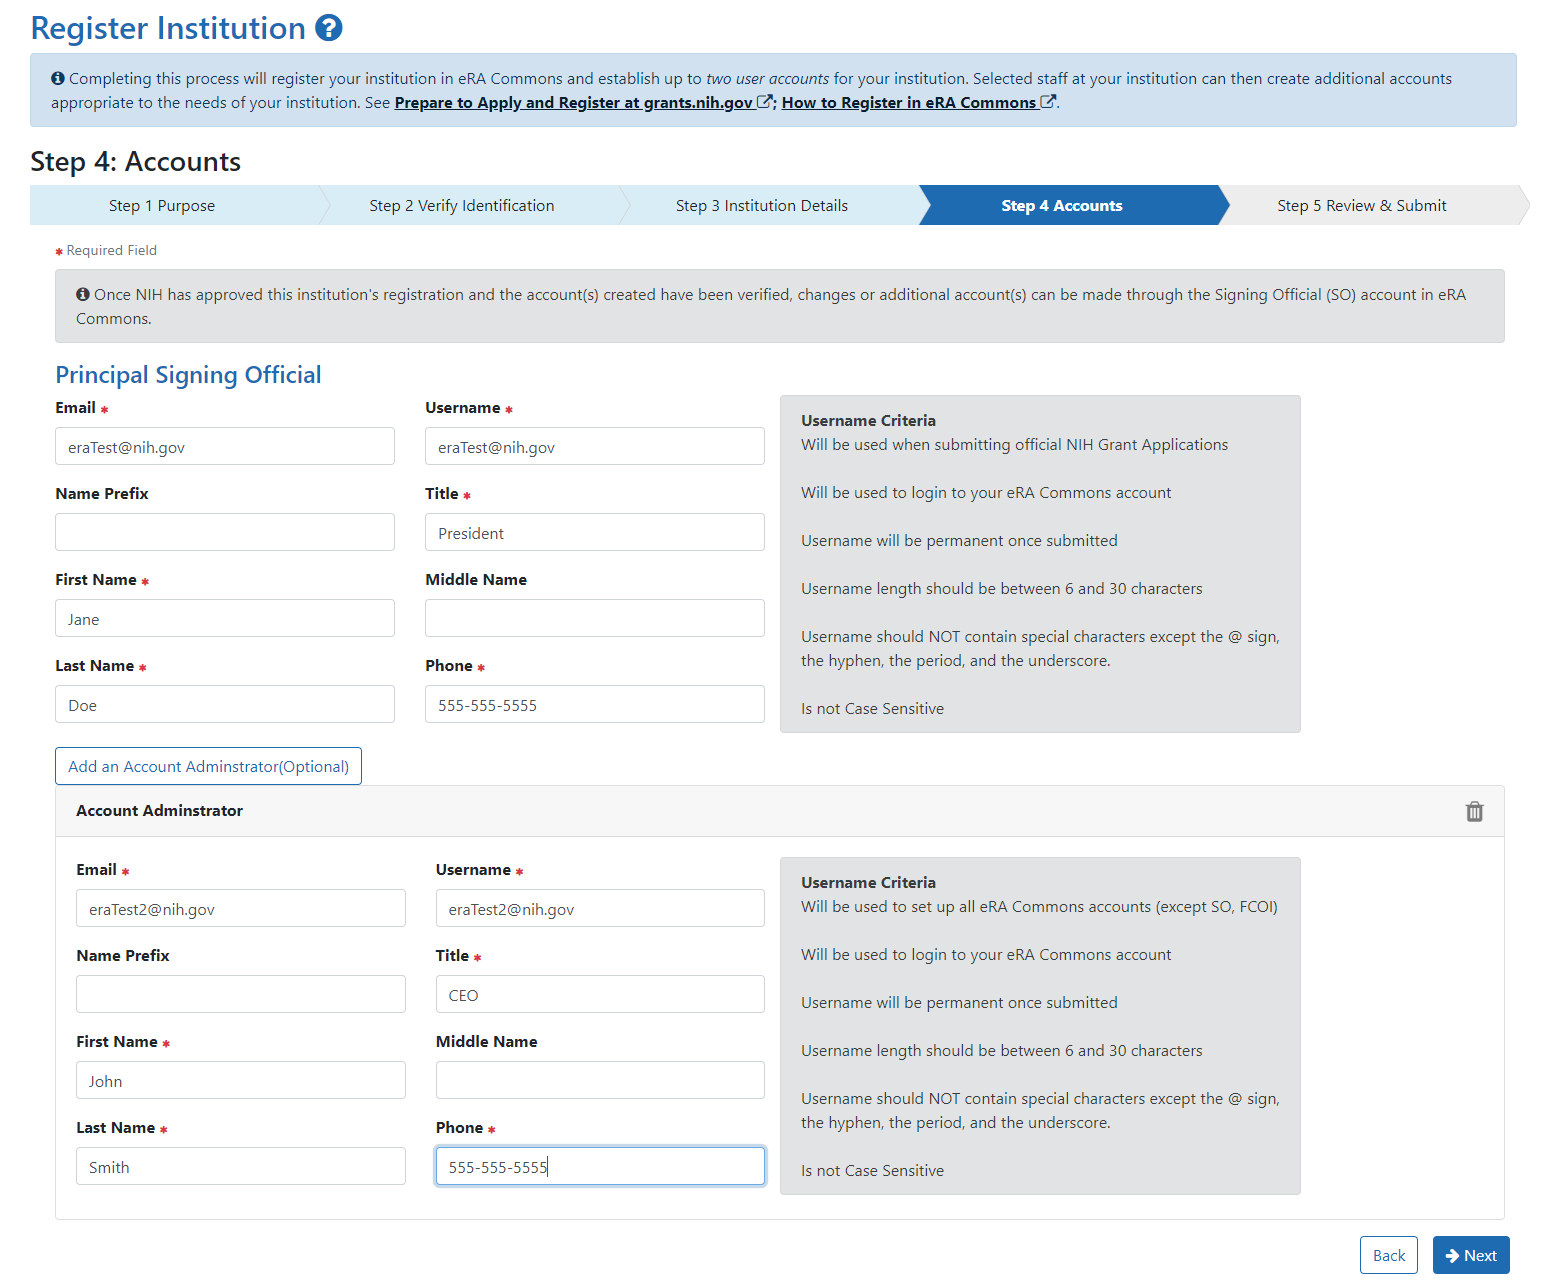The image size is (1542, 1286).
Task: Focus the Signing Official Name Prefix field
Action: 224,532
